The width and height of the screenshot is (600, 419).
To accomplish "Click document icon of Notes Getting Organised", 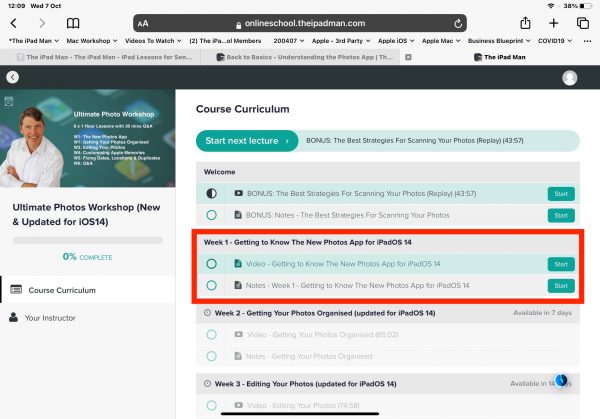I will coord(238,356).
